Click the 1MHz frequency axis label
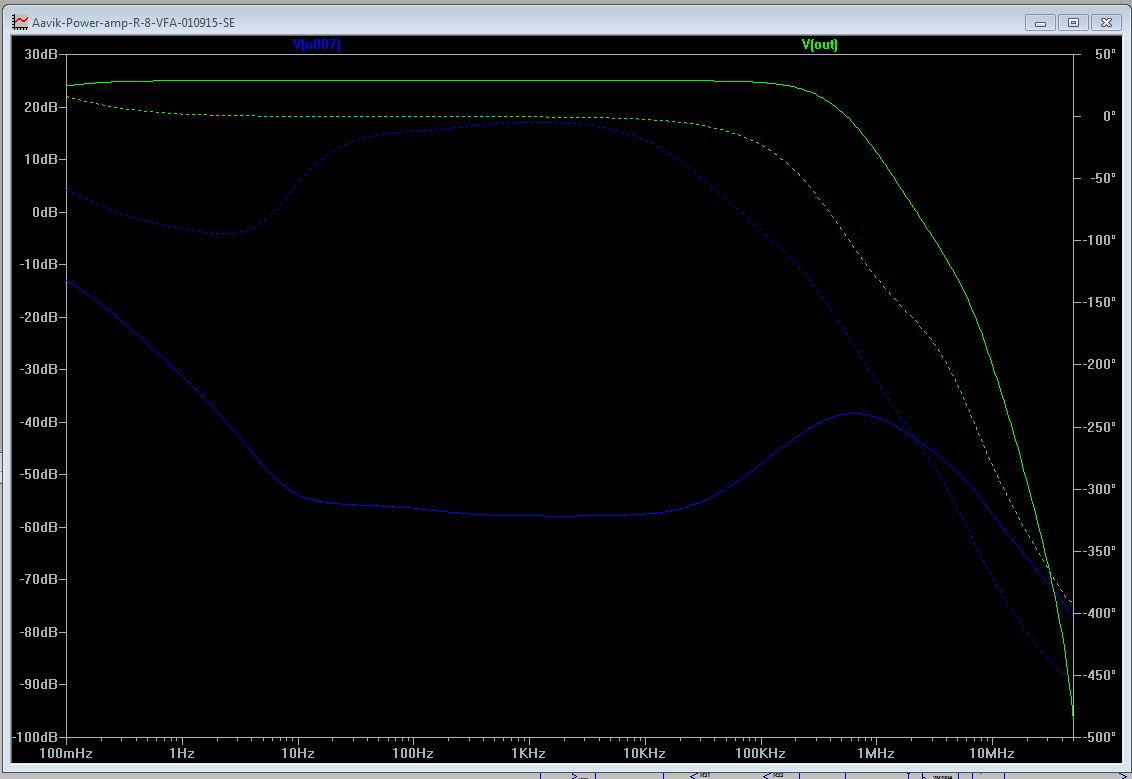The height and width of the screenshot is (779, 1132). coord(876,754)
